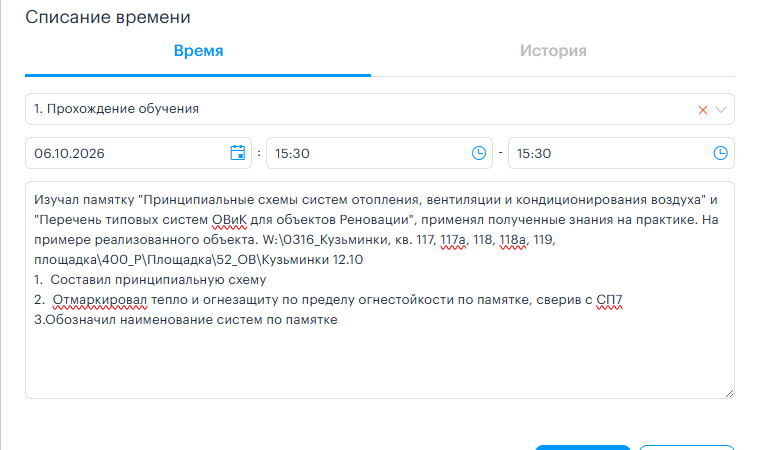Select activity '1. Прохождение обучения' combo box
The width and height of the screenshot is (758, 450).
[x=379, y=109]
